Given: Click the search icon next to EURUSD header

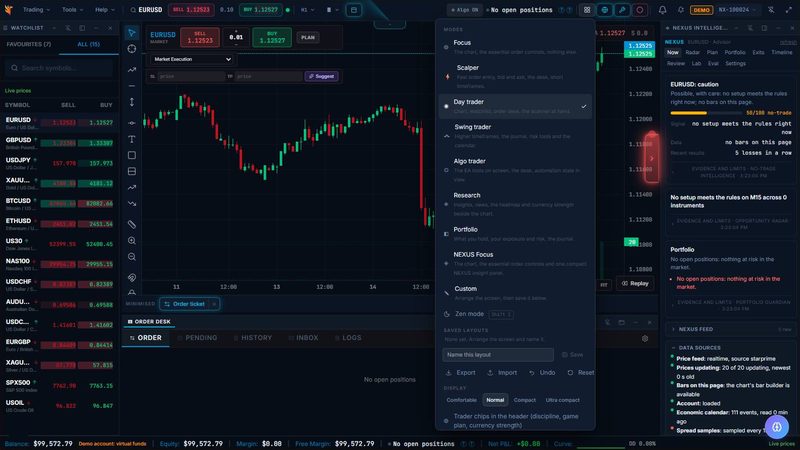Looking at the screenshot, I should [133, 10].
